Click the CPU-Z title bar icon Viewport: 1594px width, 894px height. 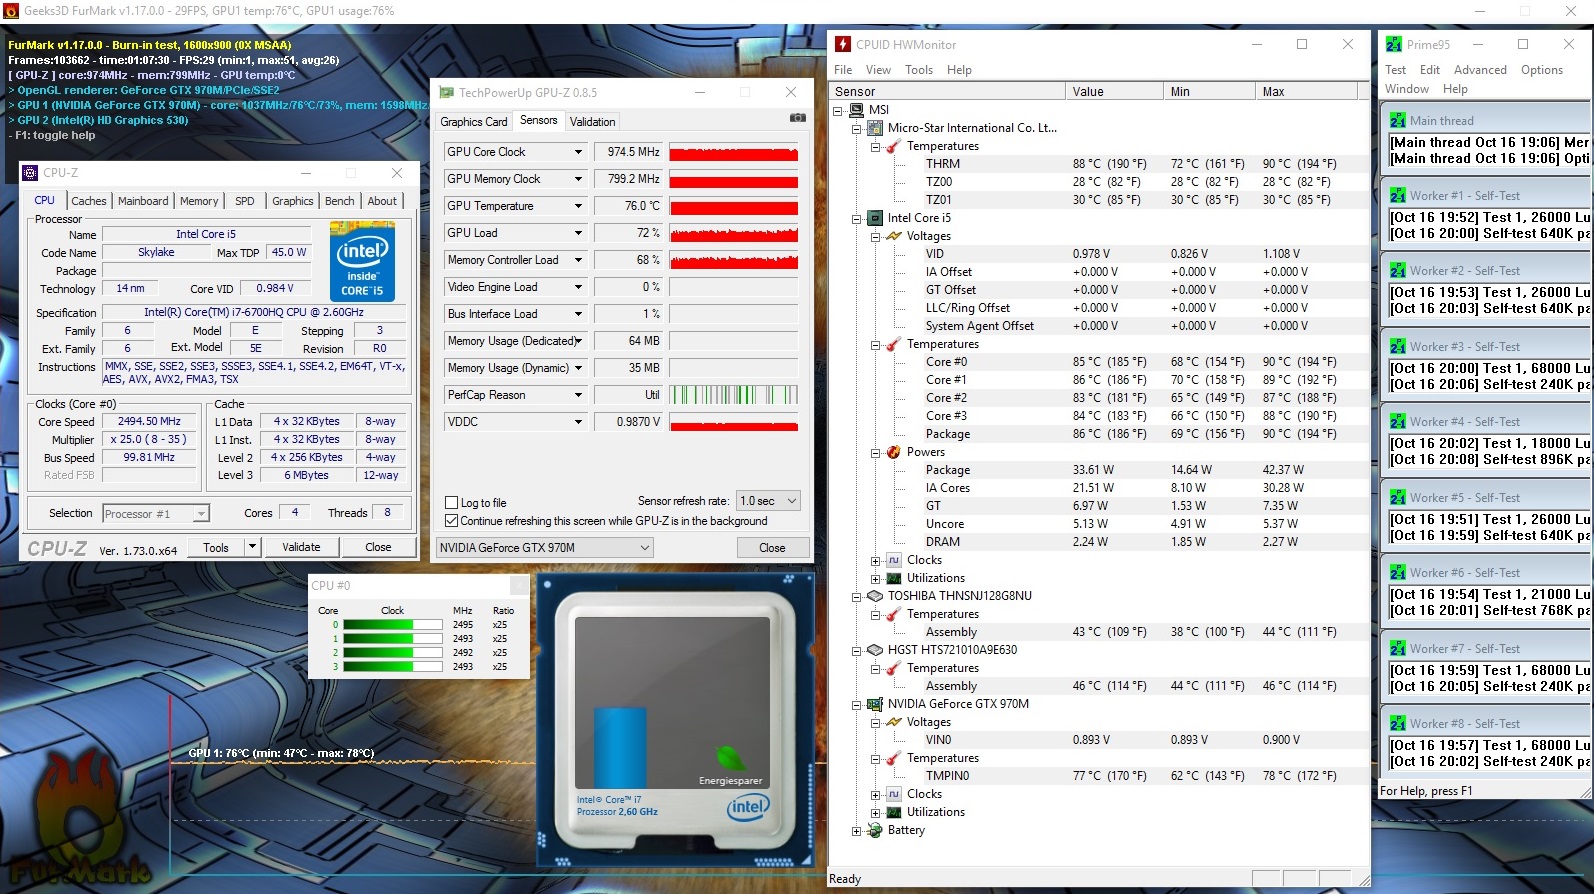click(x=30, y=173)
